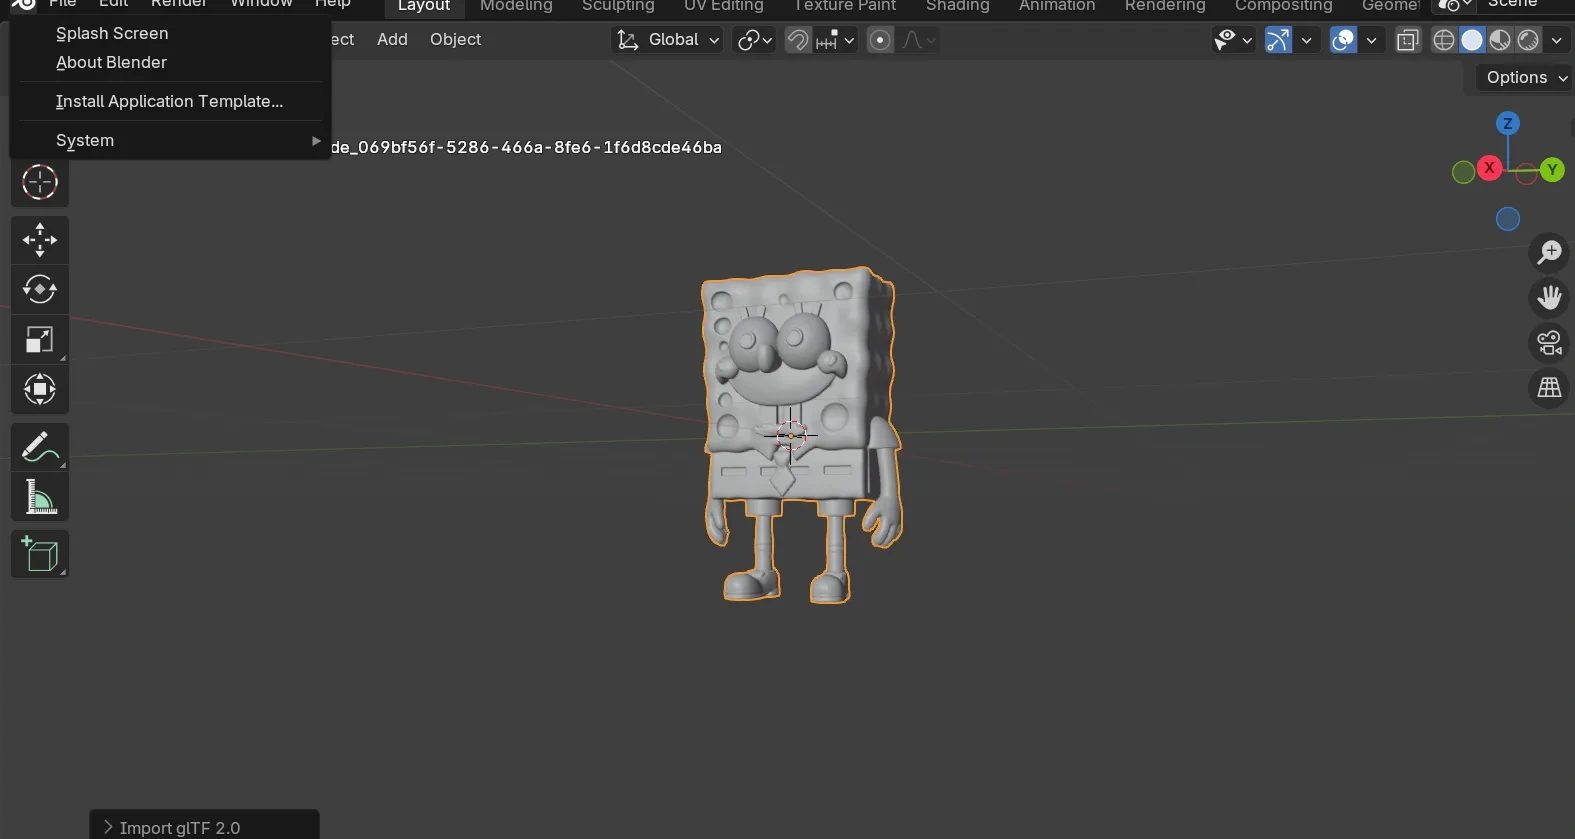The width and height of the screenshot is (1575, 839).
Task: Switch to the Sculpting workspace tab
Action: [x=618, y=6]
